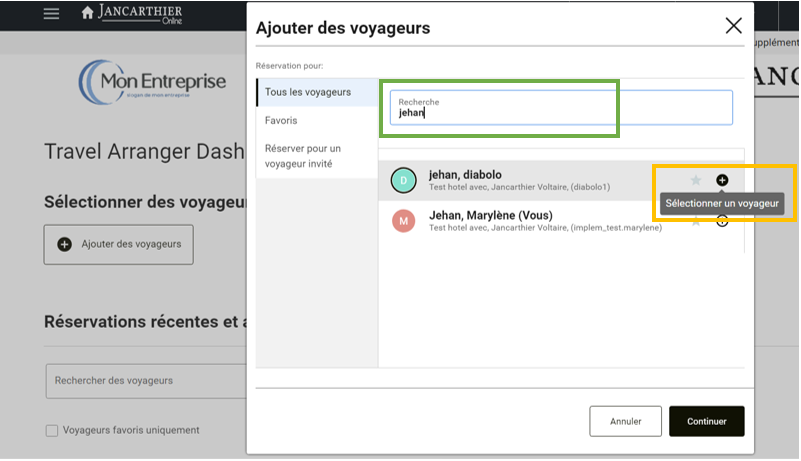Click the red M avatar for Marylène

(x=403, y=221)
